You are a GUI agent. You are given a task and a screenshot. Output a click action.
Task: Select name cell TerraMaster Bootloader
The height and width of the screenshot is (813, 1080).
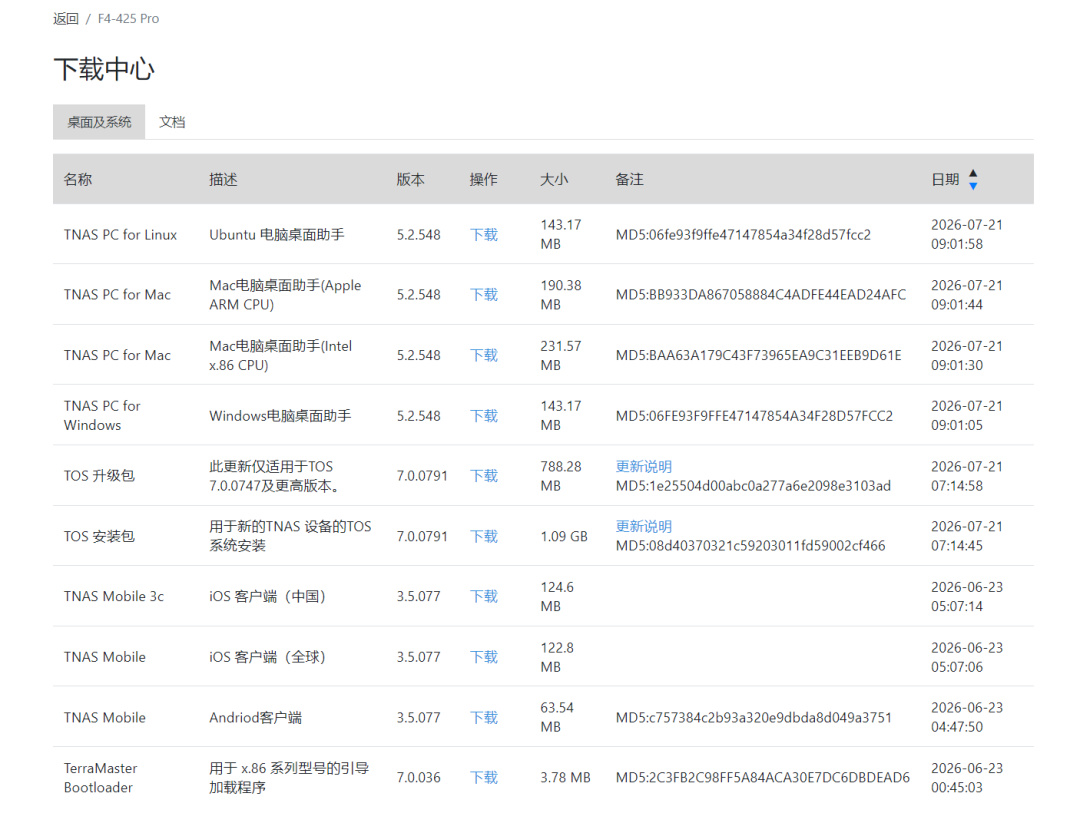click(101, 778)
